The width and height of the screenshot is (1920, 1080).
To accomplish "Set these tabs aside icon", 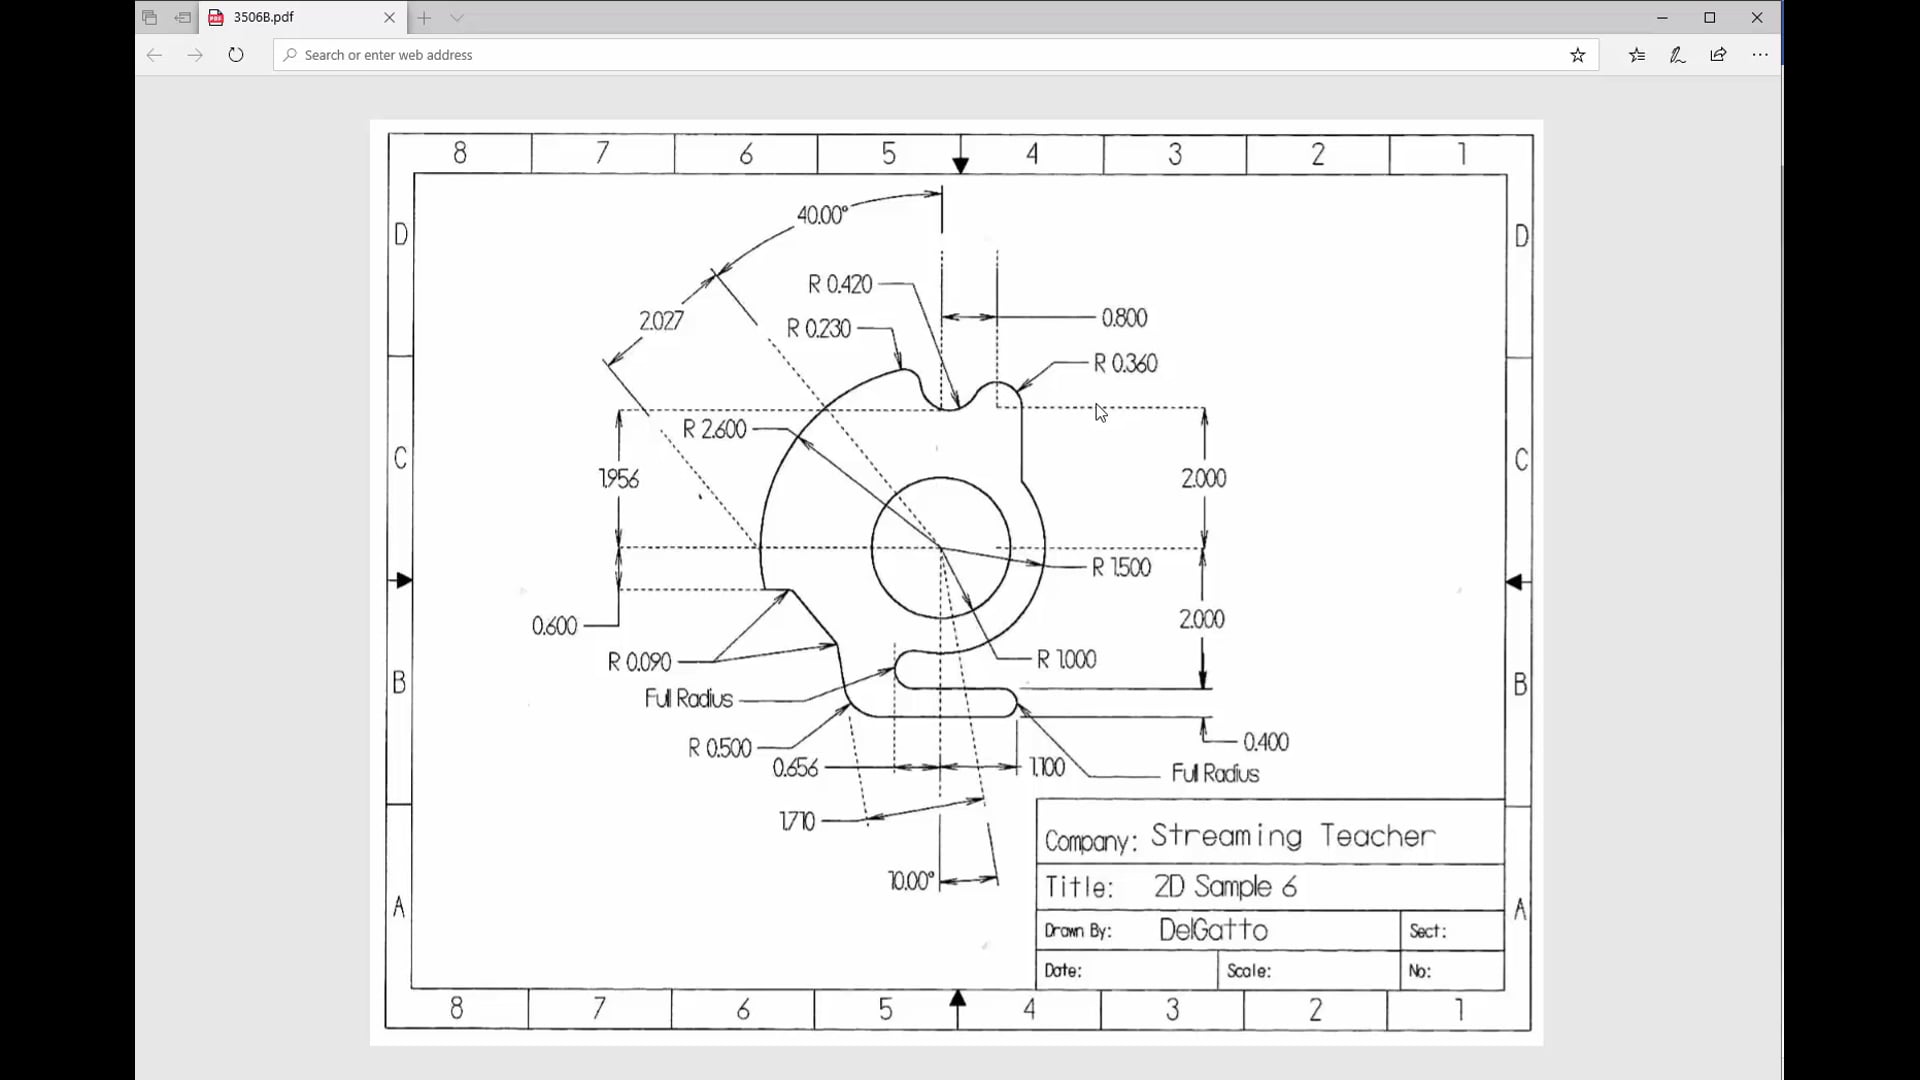I will [x=182, y=17].
